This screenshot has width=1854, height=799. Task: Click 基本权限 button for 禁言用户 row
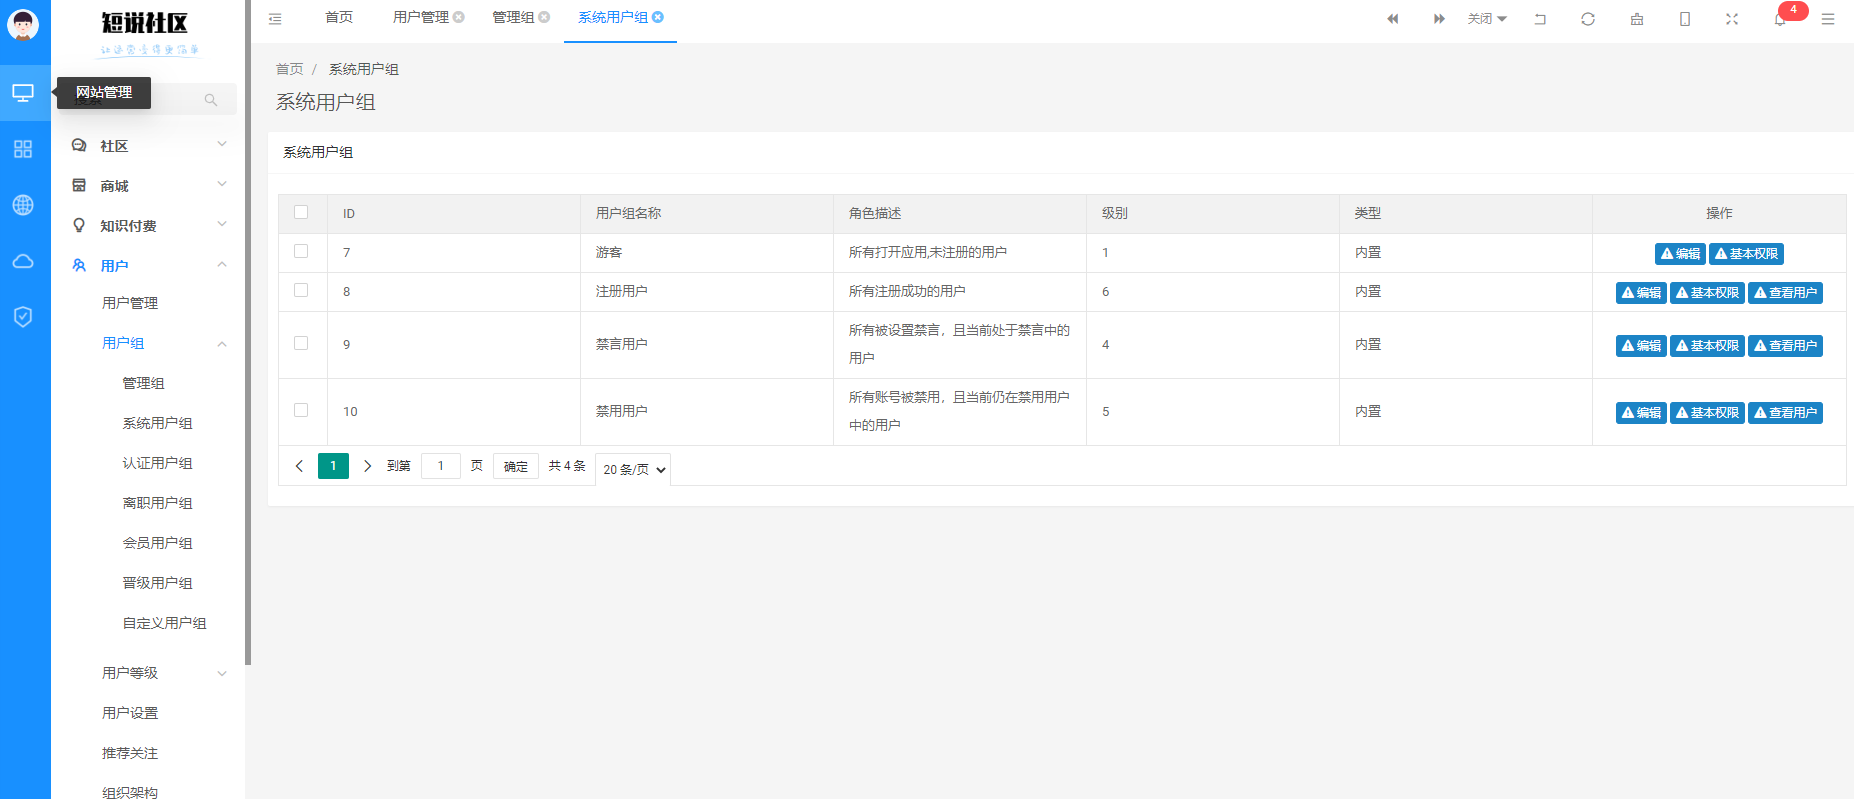point(1707,346)
